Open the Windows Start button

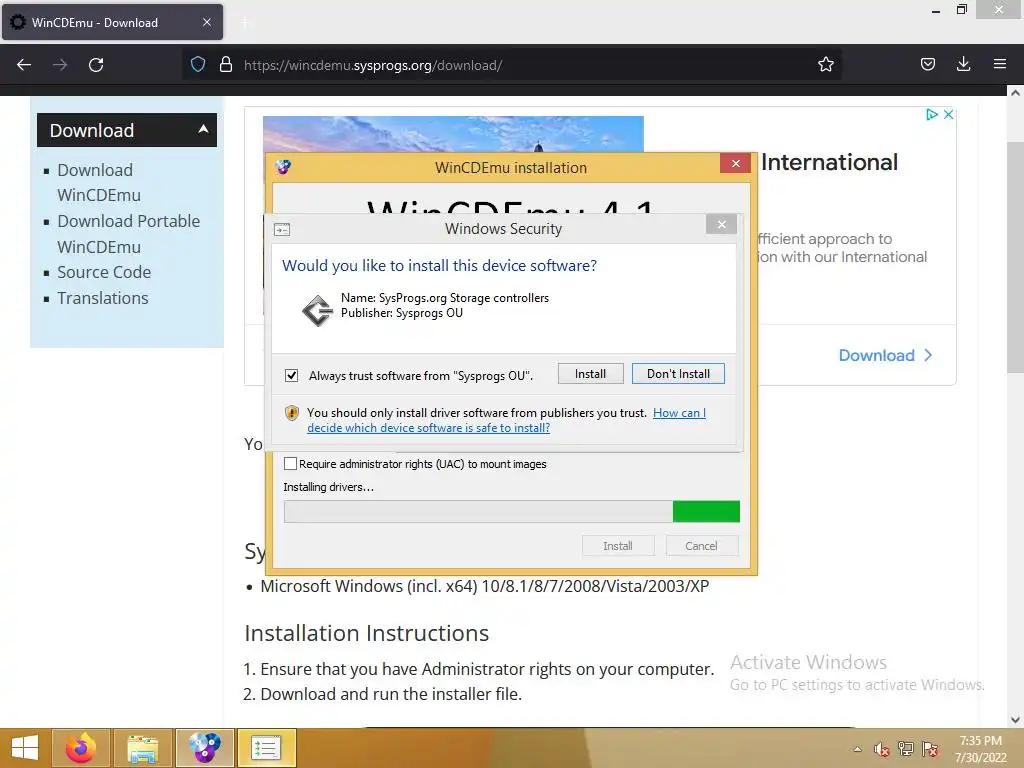click(x=25, y=748)
